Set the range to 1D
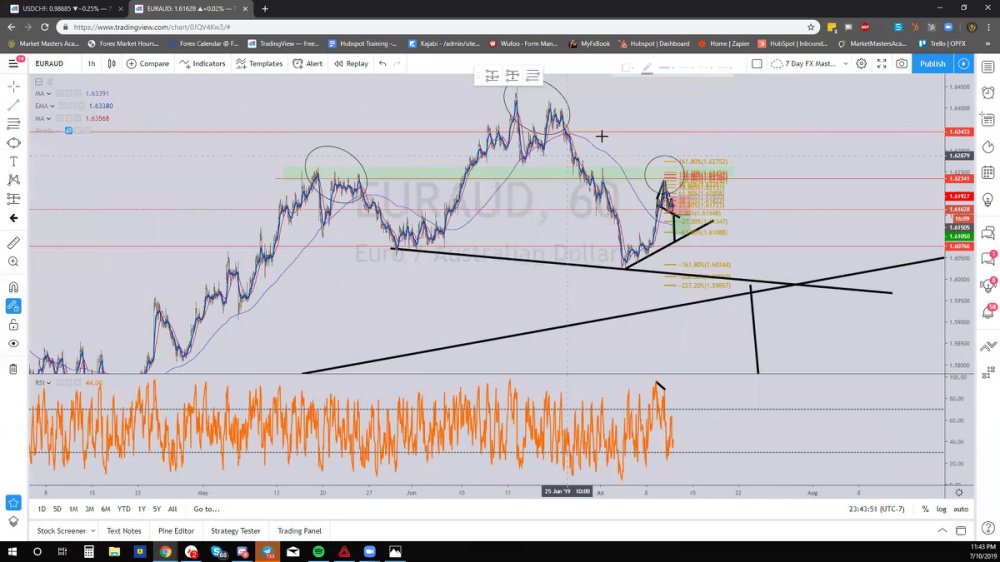 tap(41, 509)
